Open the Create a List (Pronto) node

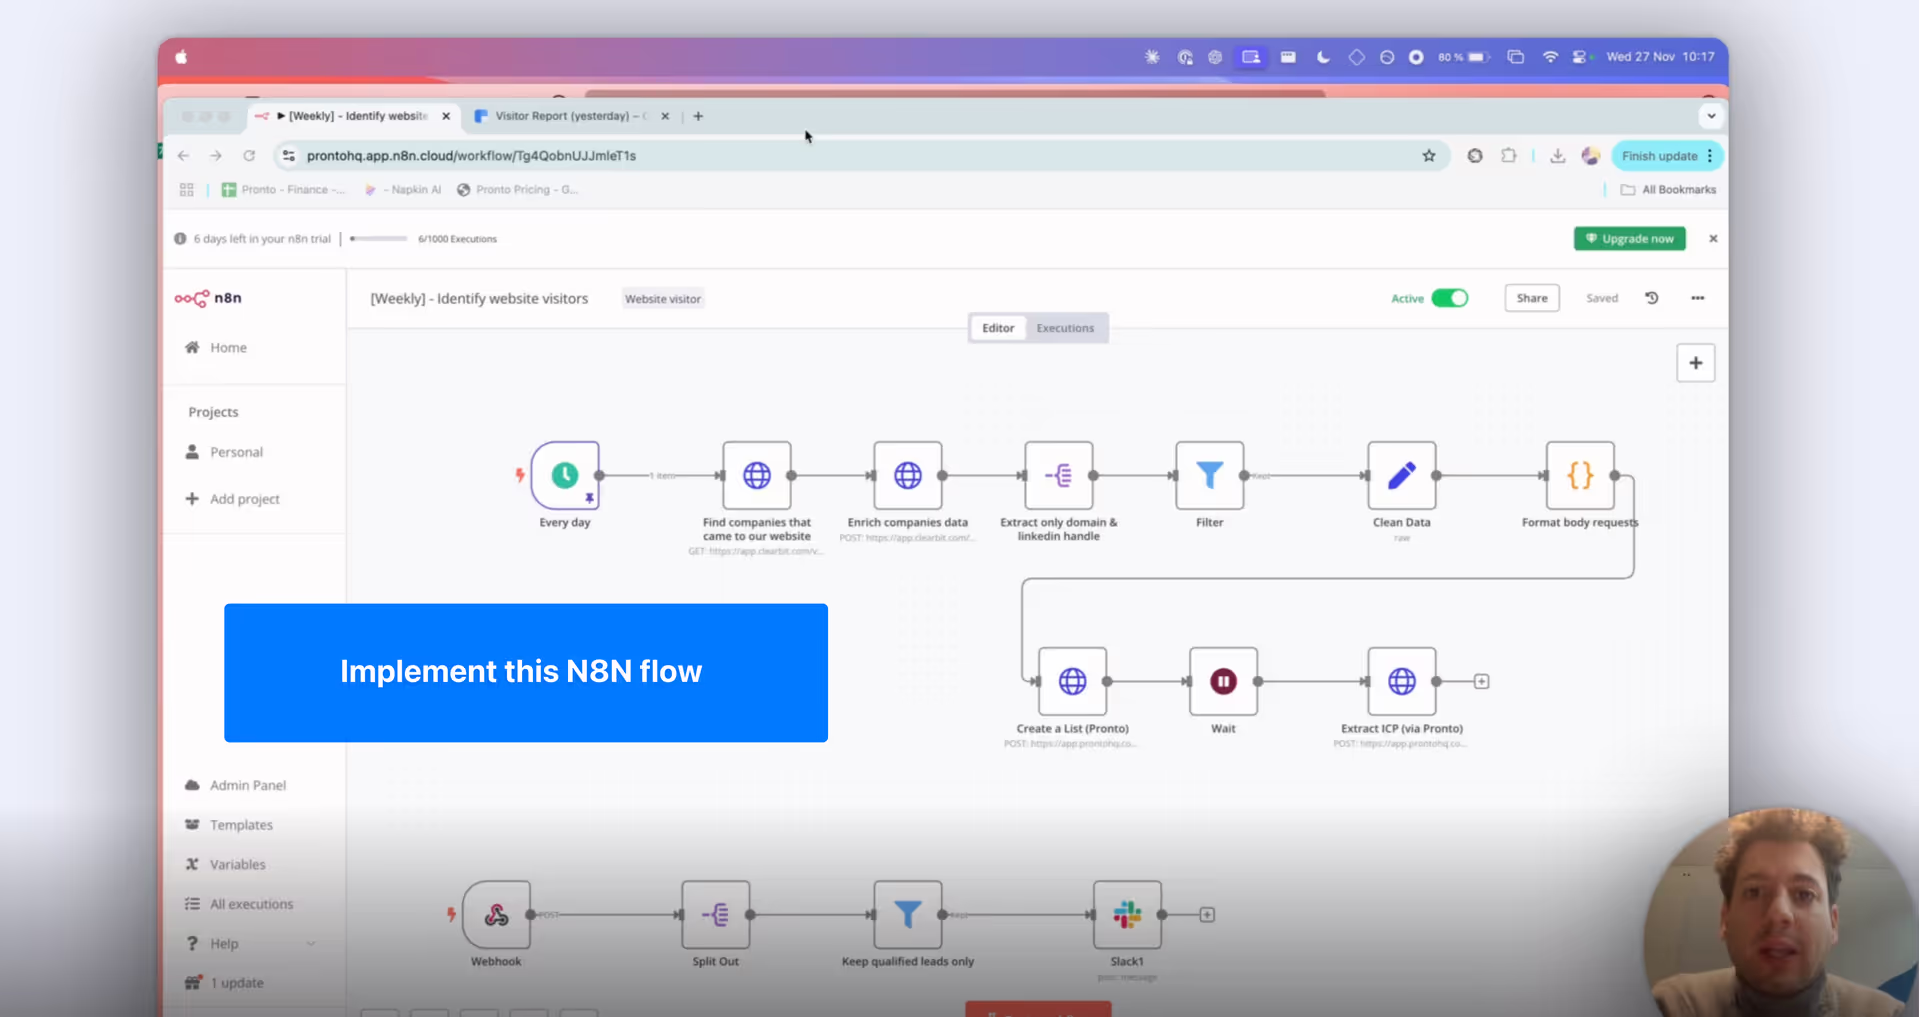point(1073,681)
